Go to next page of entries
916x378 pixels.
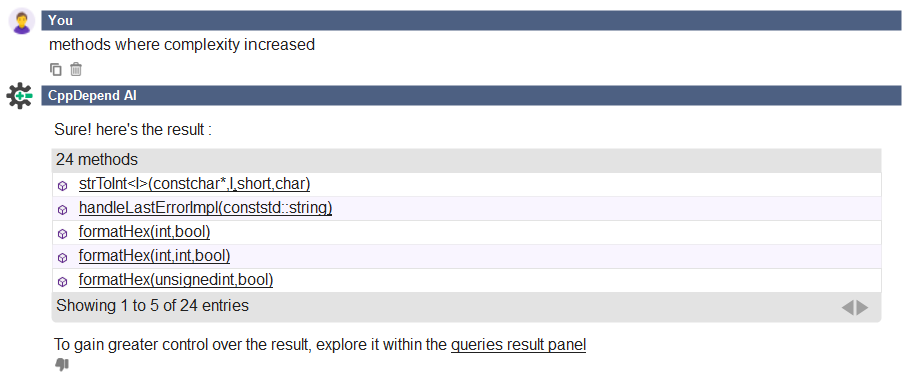[863, 307]
